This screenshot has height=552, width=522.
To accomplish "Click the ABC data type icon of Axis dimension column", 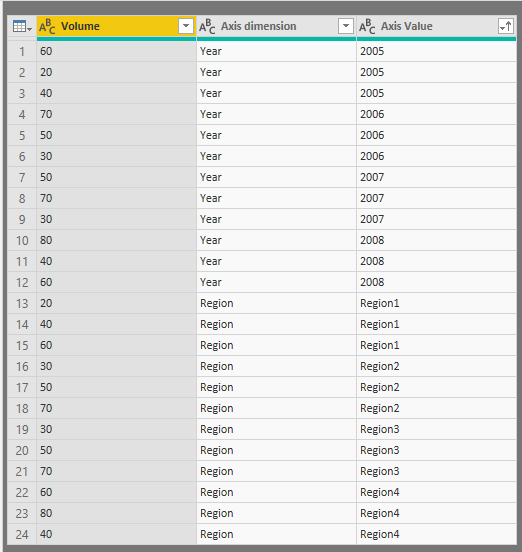I will tap(207, 26).
